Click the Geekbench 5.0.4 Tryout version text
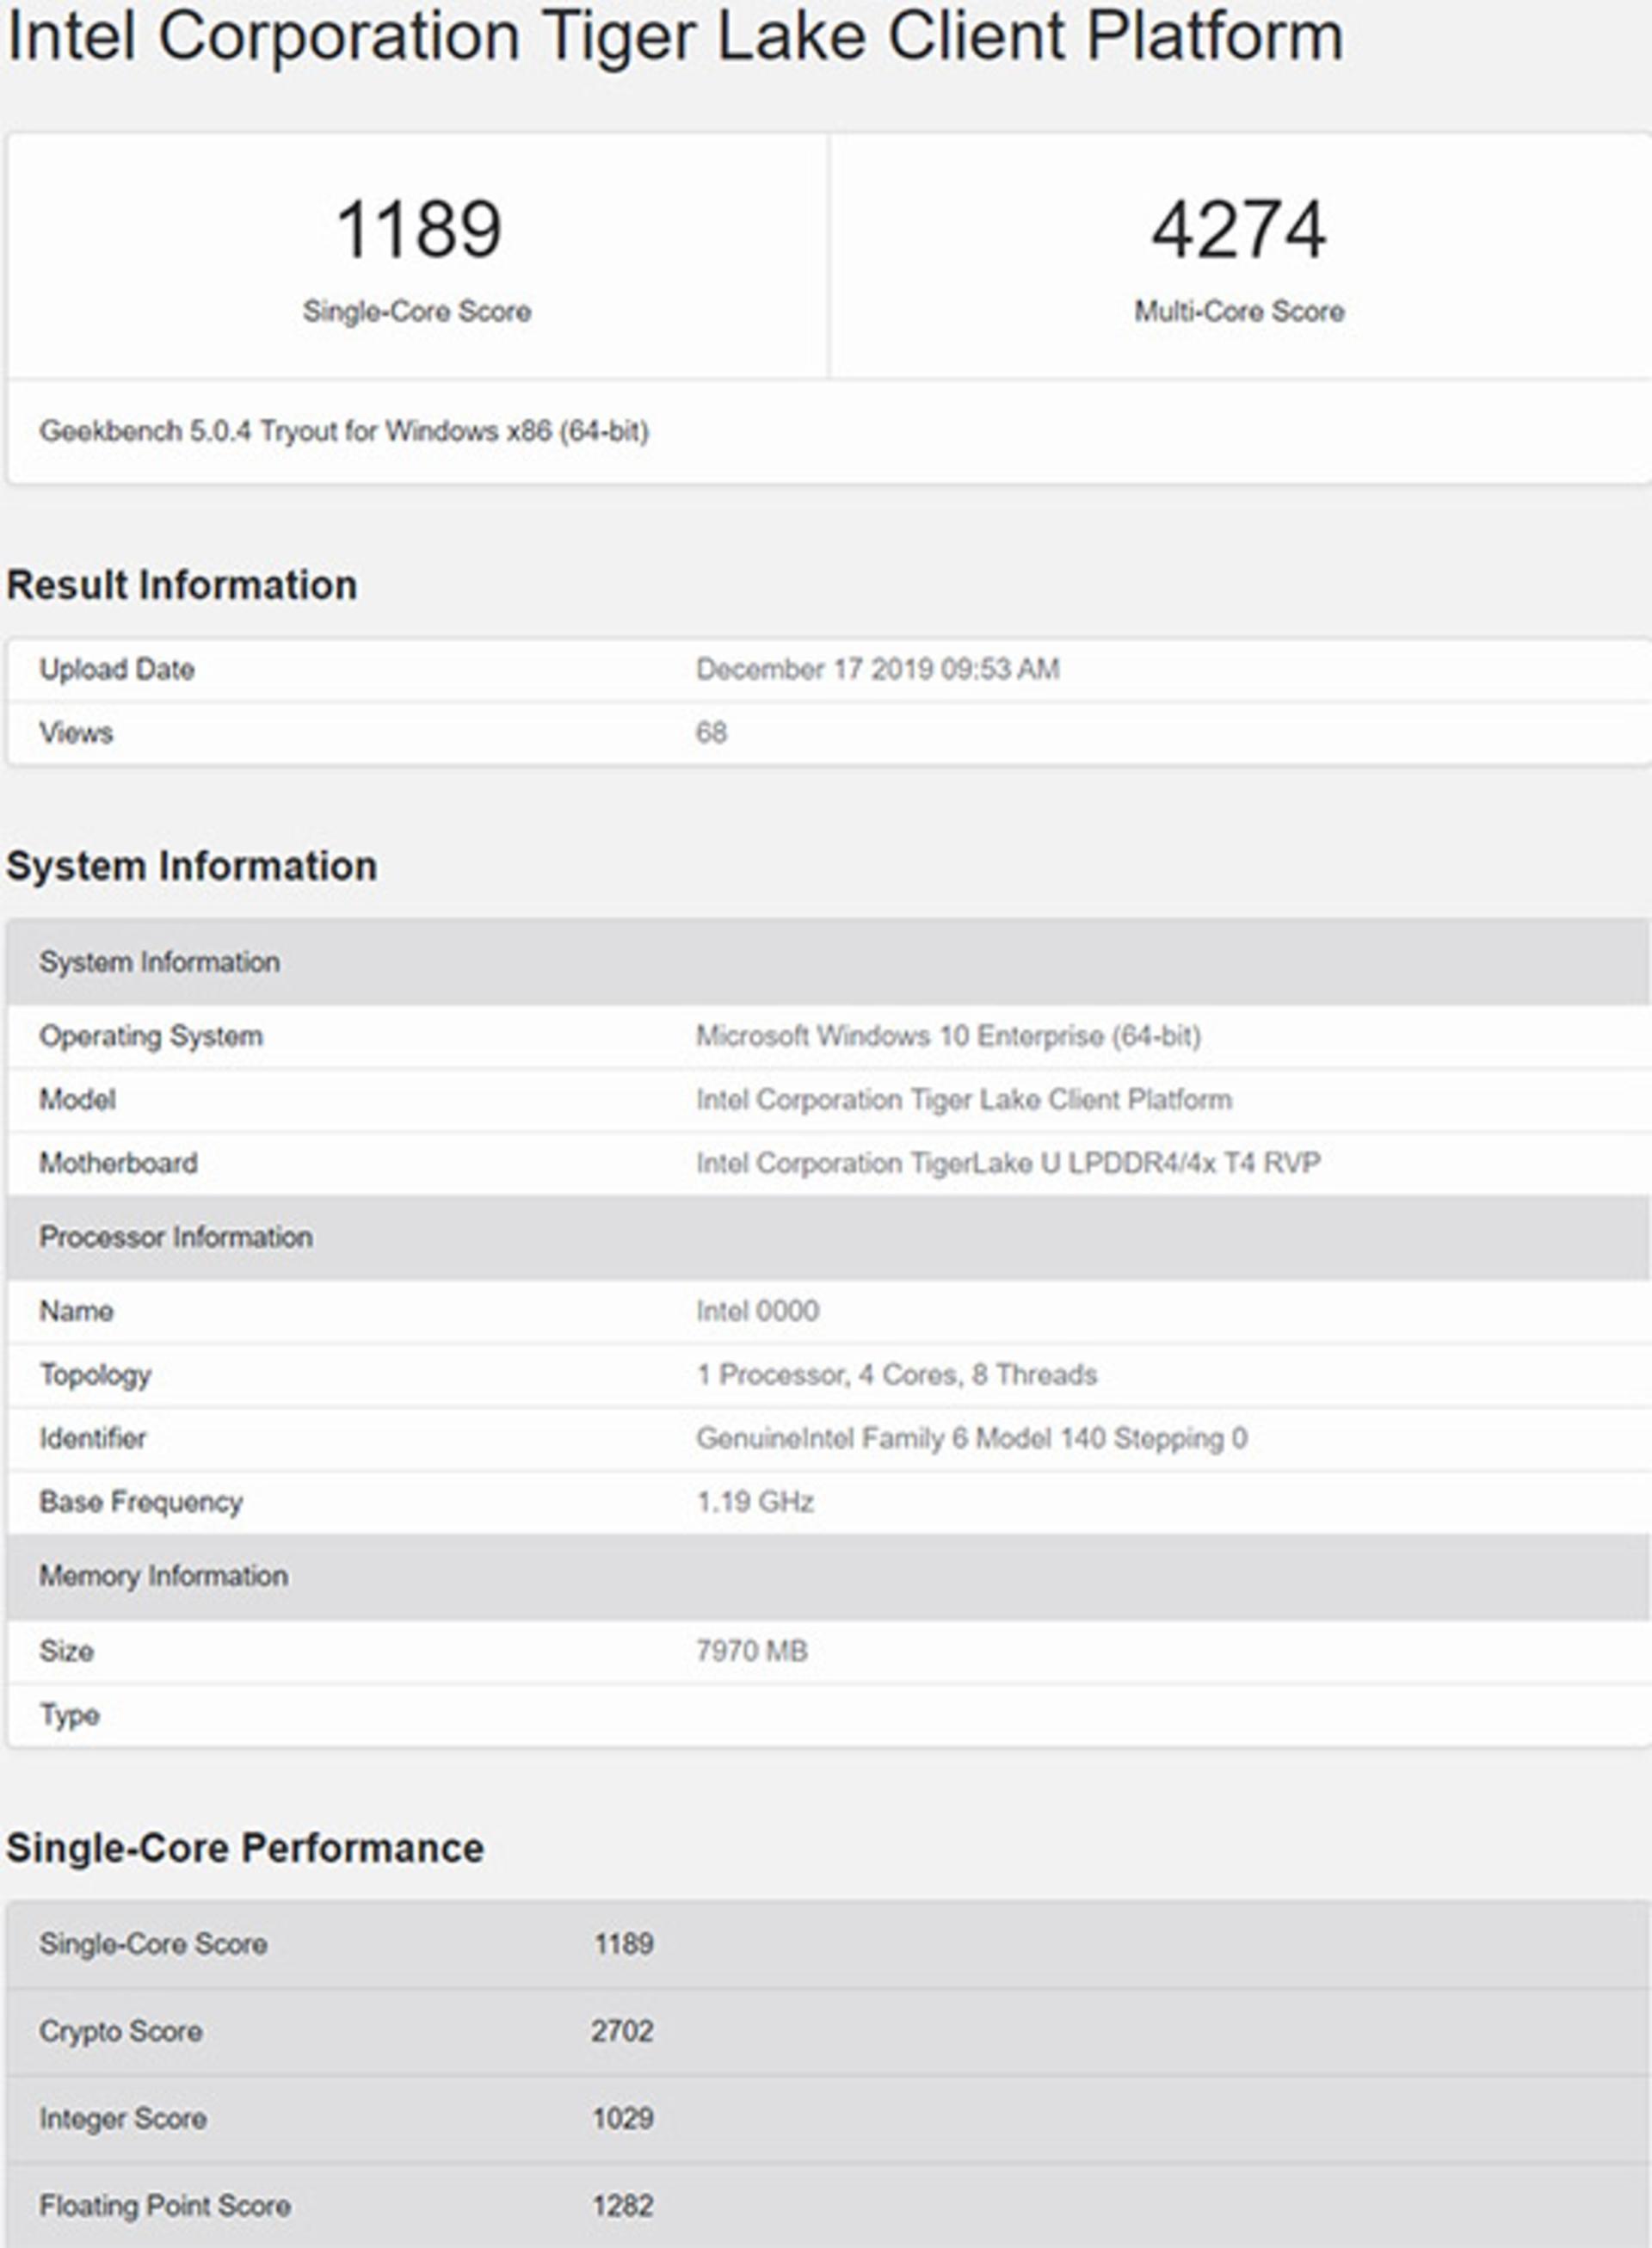Image resolution: width=1652 pixels, height=2248 pixels. click(x=344, y=431)
